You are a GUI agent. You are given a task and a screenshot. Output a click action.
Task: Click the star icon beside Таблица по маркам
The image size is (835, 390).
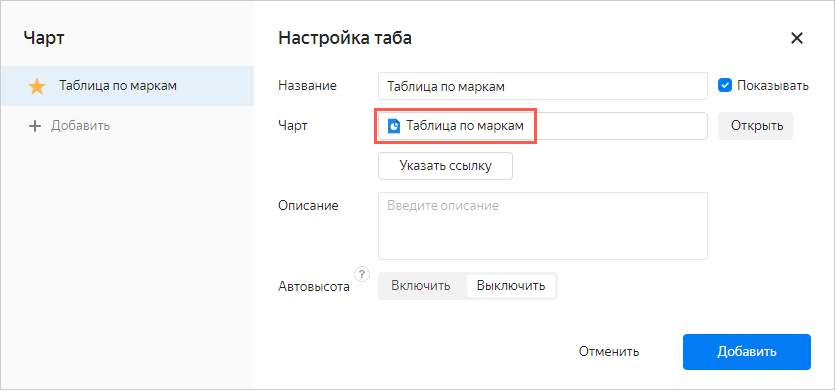pyautogui.click(x=37, y=86)
